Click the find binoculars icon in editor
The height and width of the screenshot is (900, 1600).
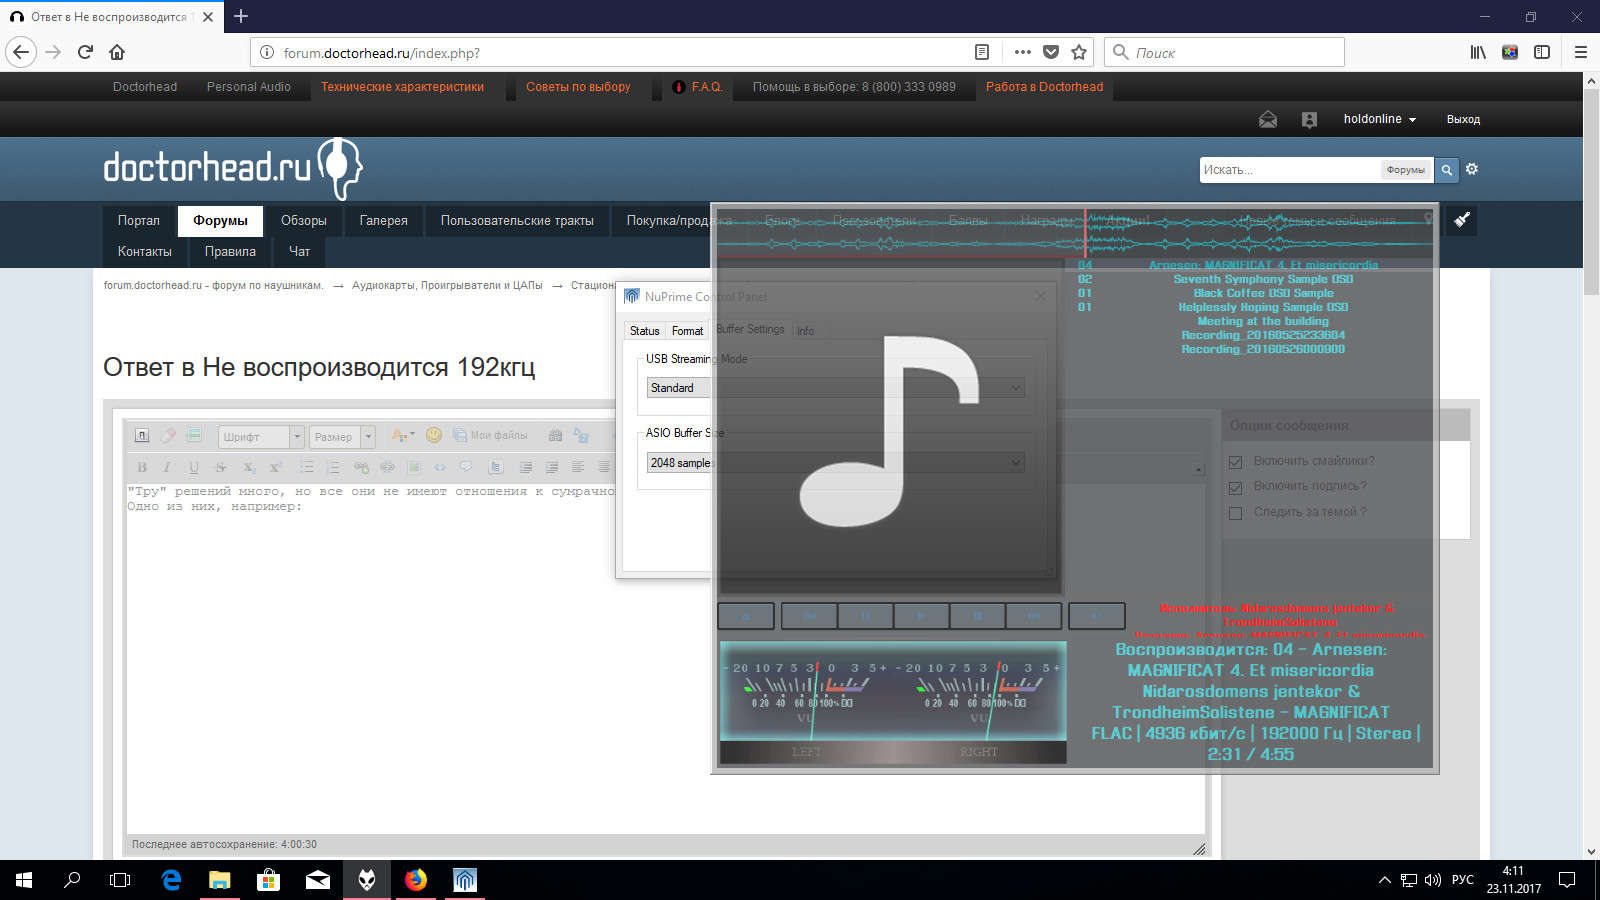click(x=555, y=435)
